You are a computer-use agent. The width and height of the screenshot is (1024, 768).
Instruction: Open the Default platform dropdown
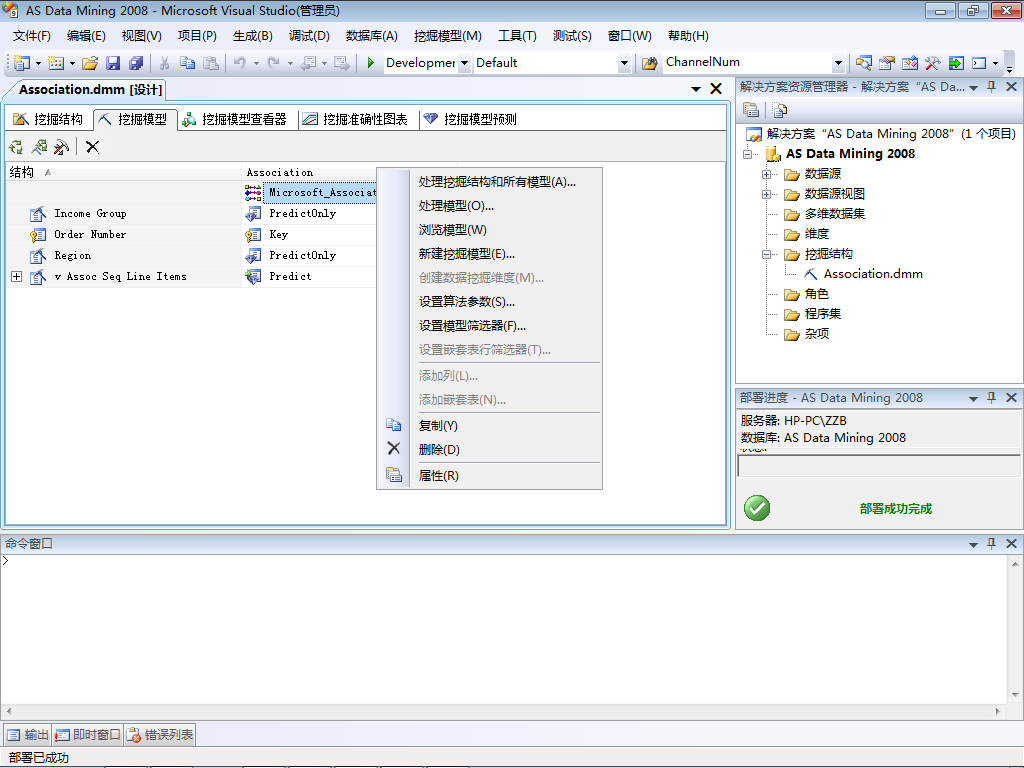(624, 63)
